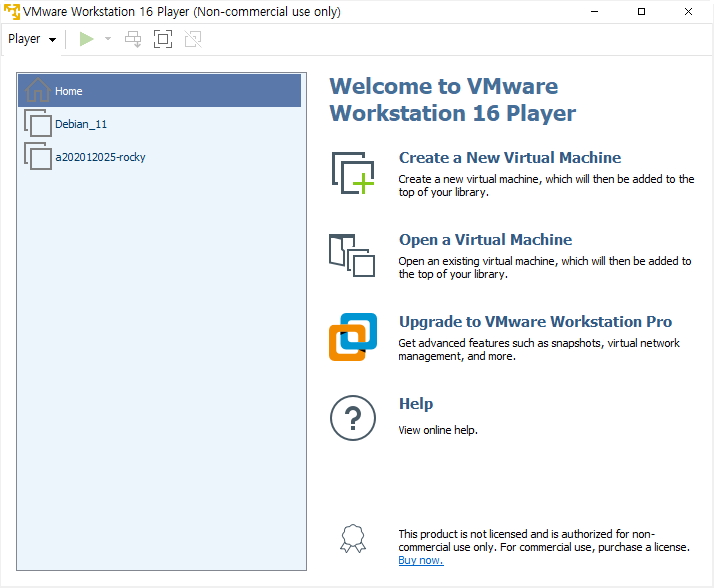Click Send Ctrl+Alt+Del toolbar icon
The height and width of the screenshot is (588, 714).
point(133,39)
